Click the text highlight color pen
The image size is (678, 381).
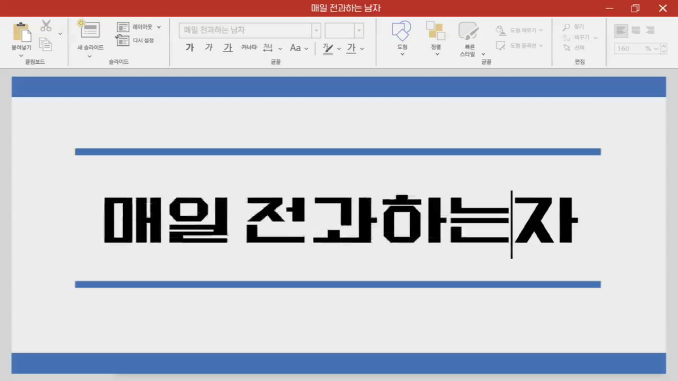point(328,48)
